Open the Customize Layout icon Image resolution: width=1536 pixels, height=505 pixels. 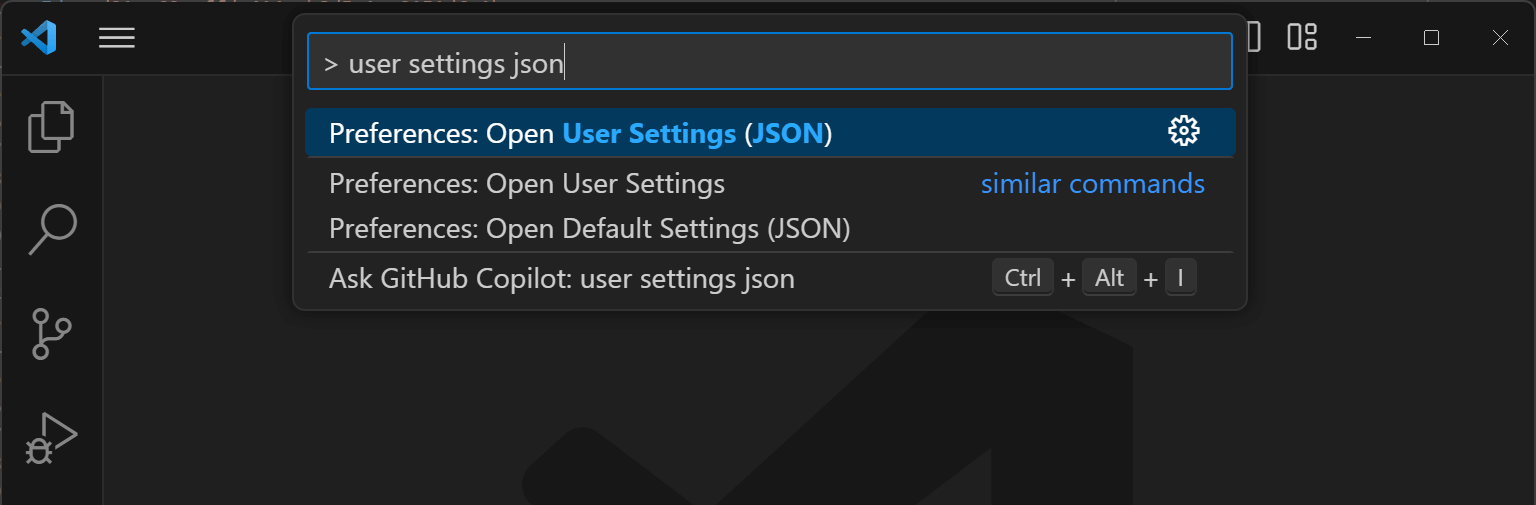pos(1301,38)
